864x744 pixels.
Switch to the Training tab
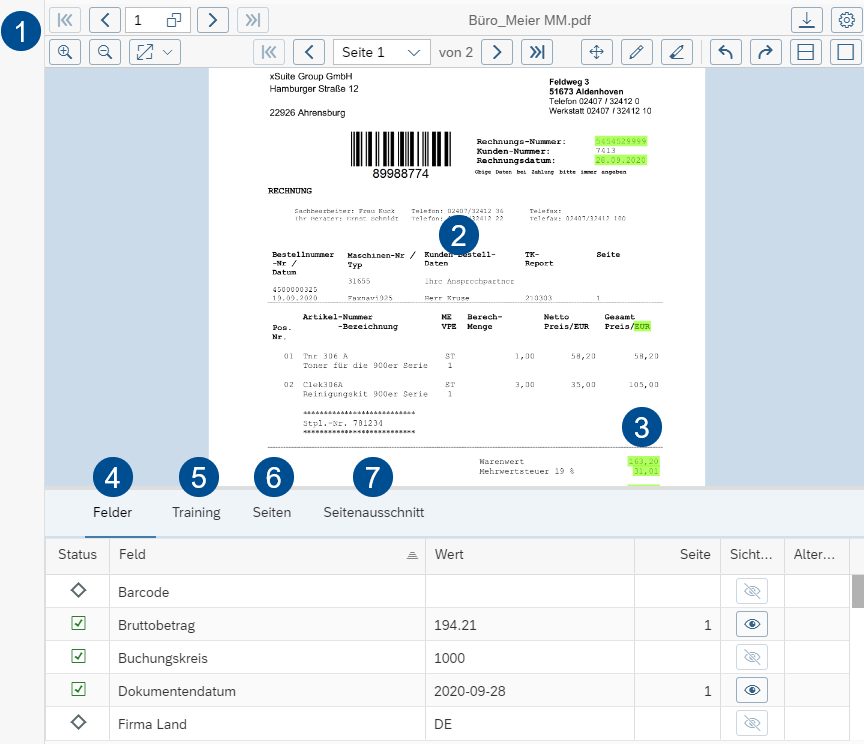(x=196, y=512)
